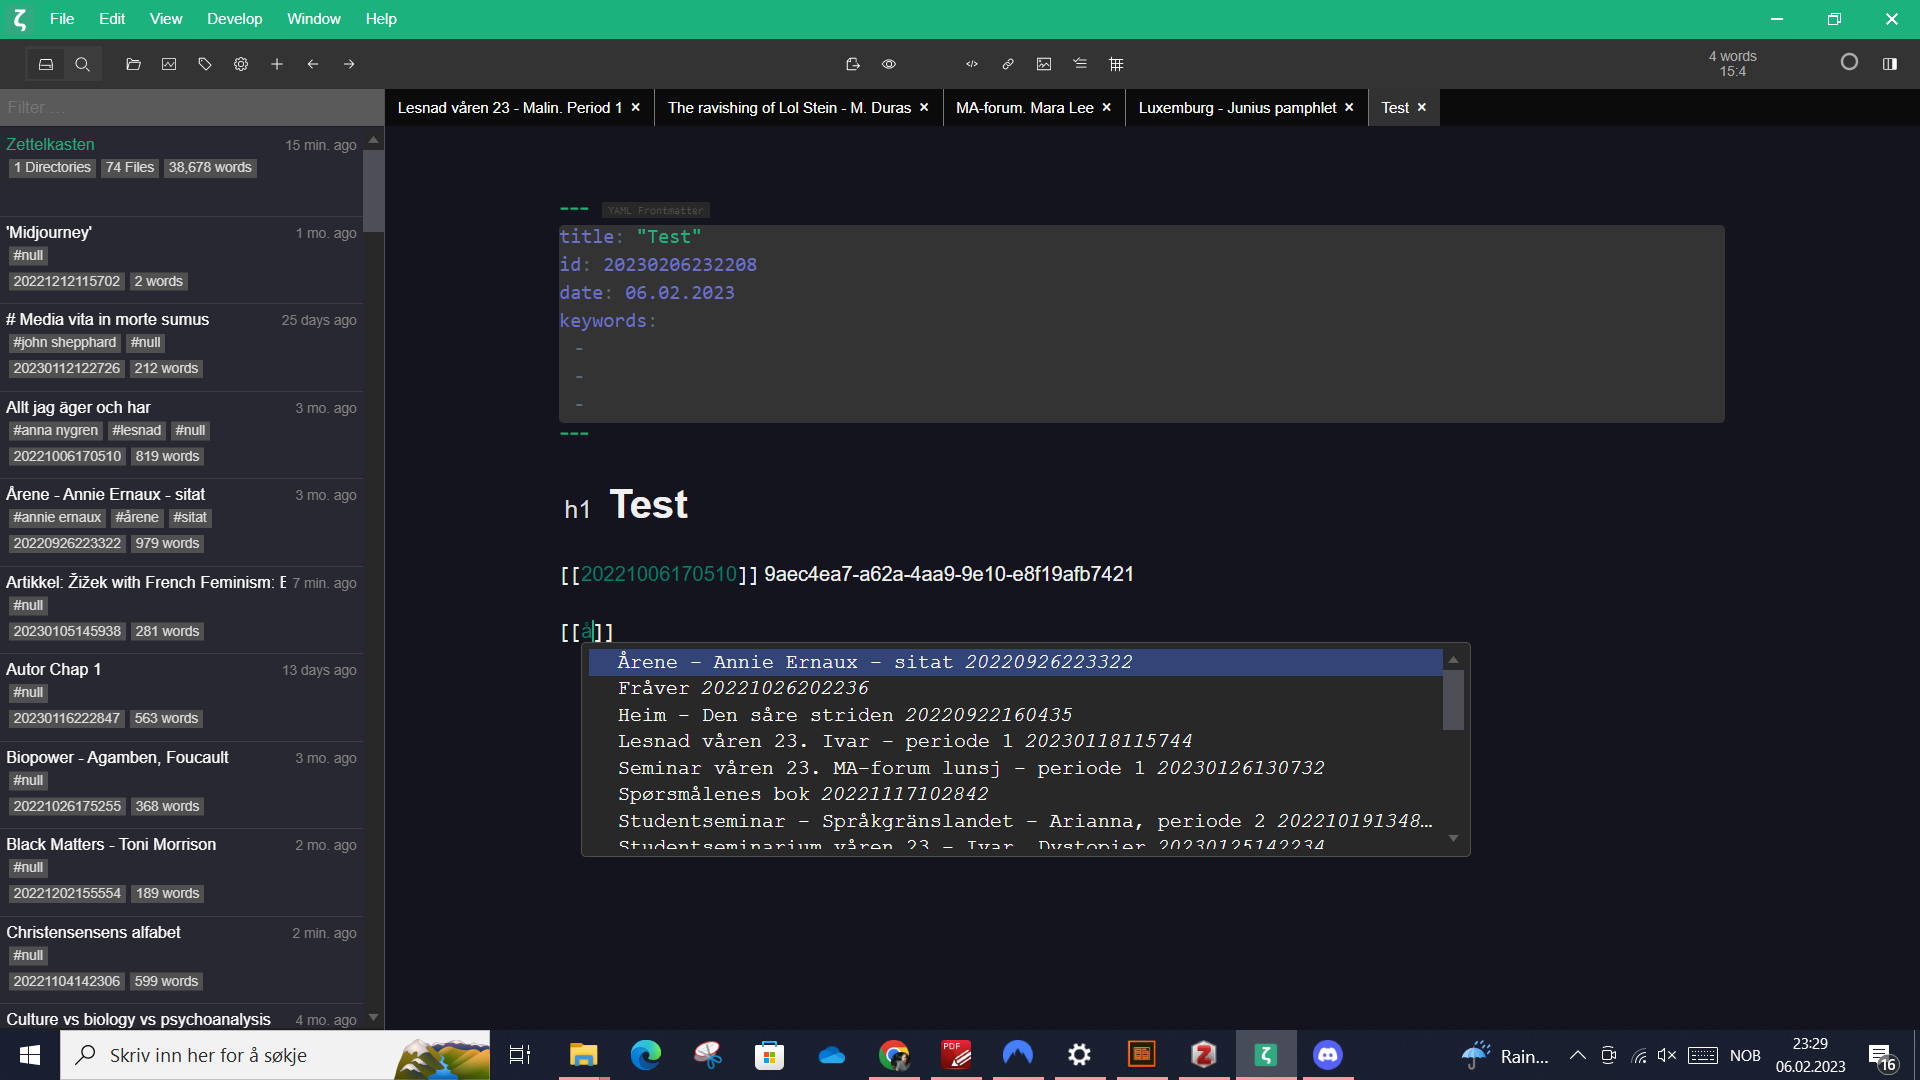This screenshot has width=1920, height=1080.
Task: Insert a table using the table icon
Action: (1116, 63)
